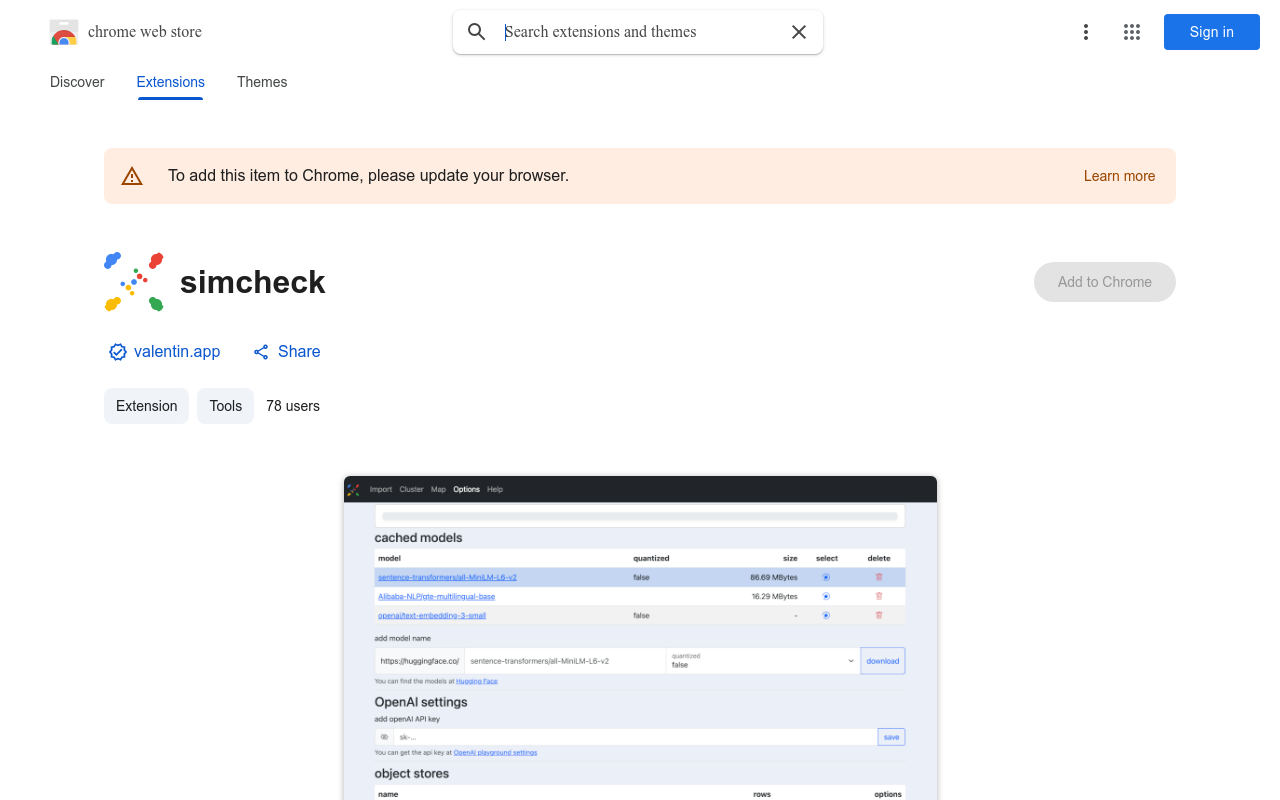Clear the search box with X icon
Viewport: 1280px width, 800px height.
pos(799,32)
